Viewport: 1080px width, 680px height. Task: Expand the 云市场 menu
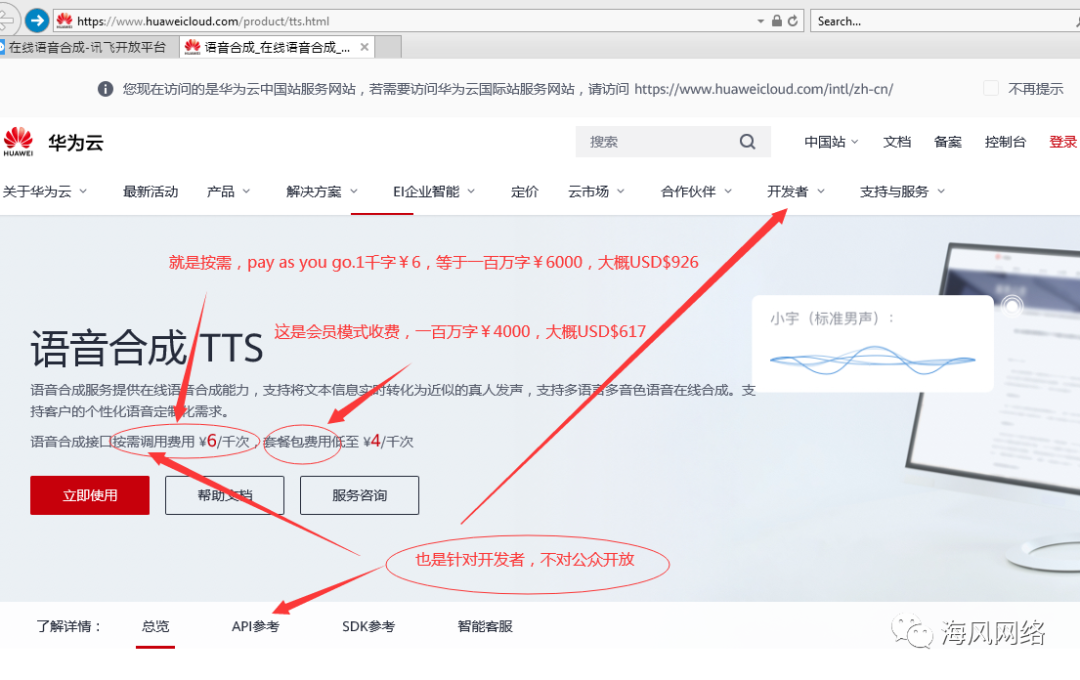pos(596,192)
